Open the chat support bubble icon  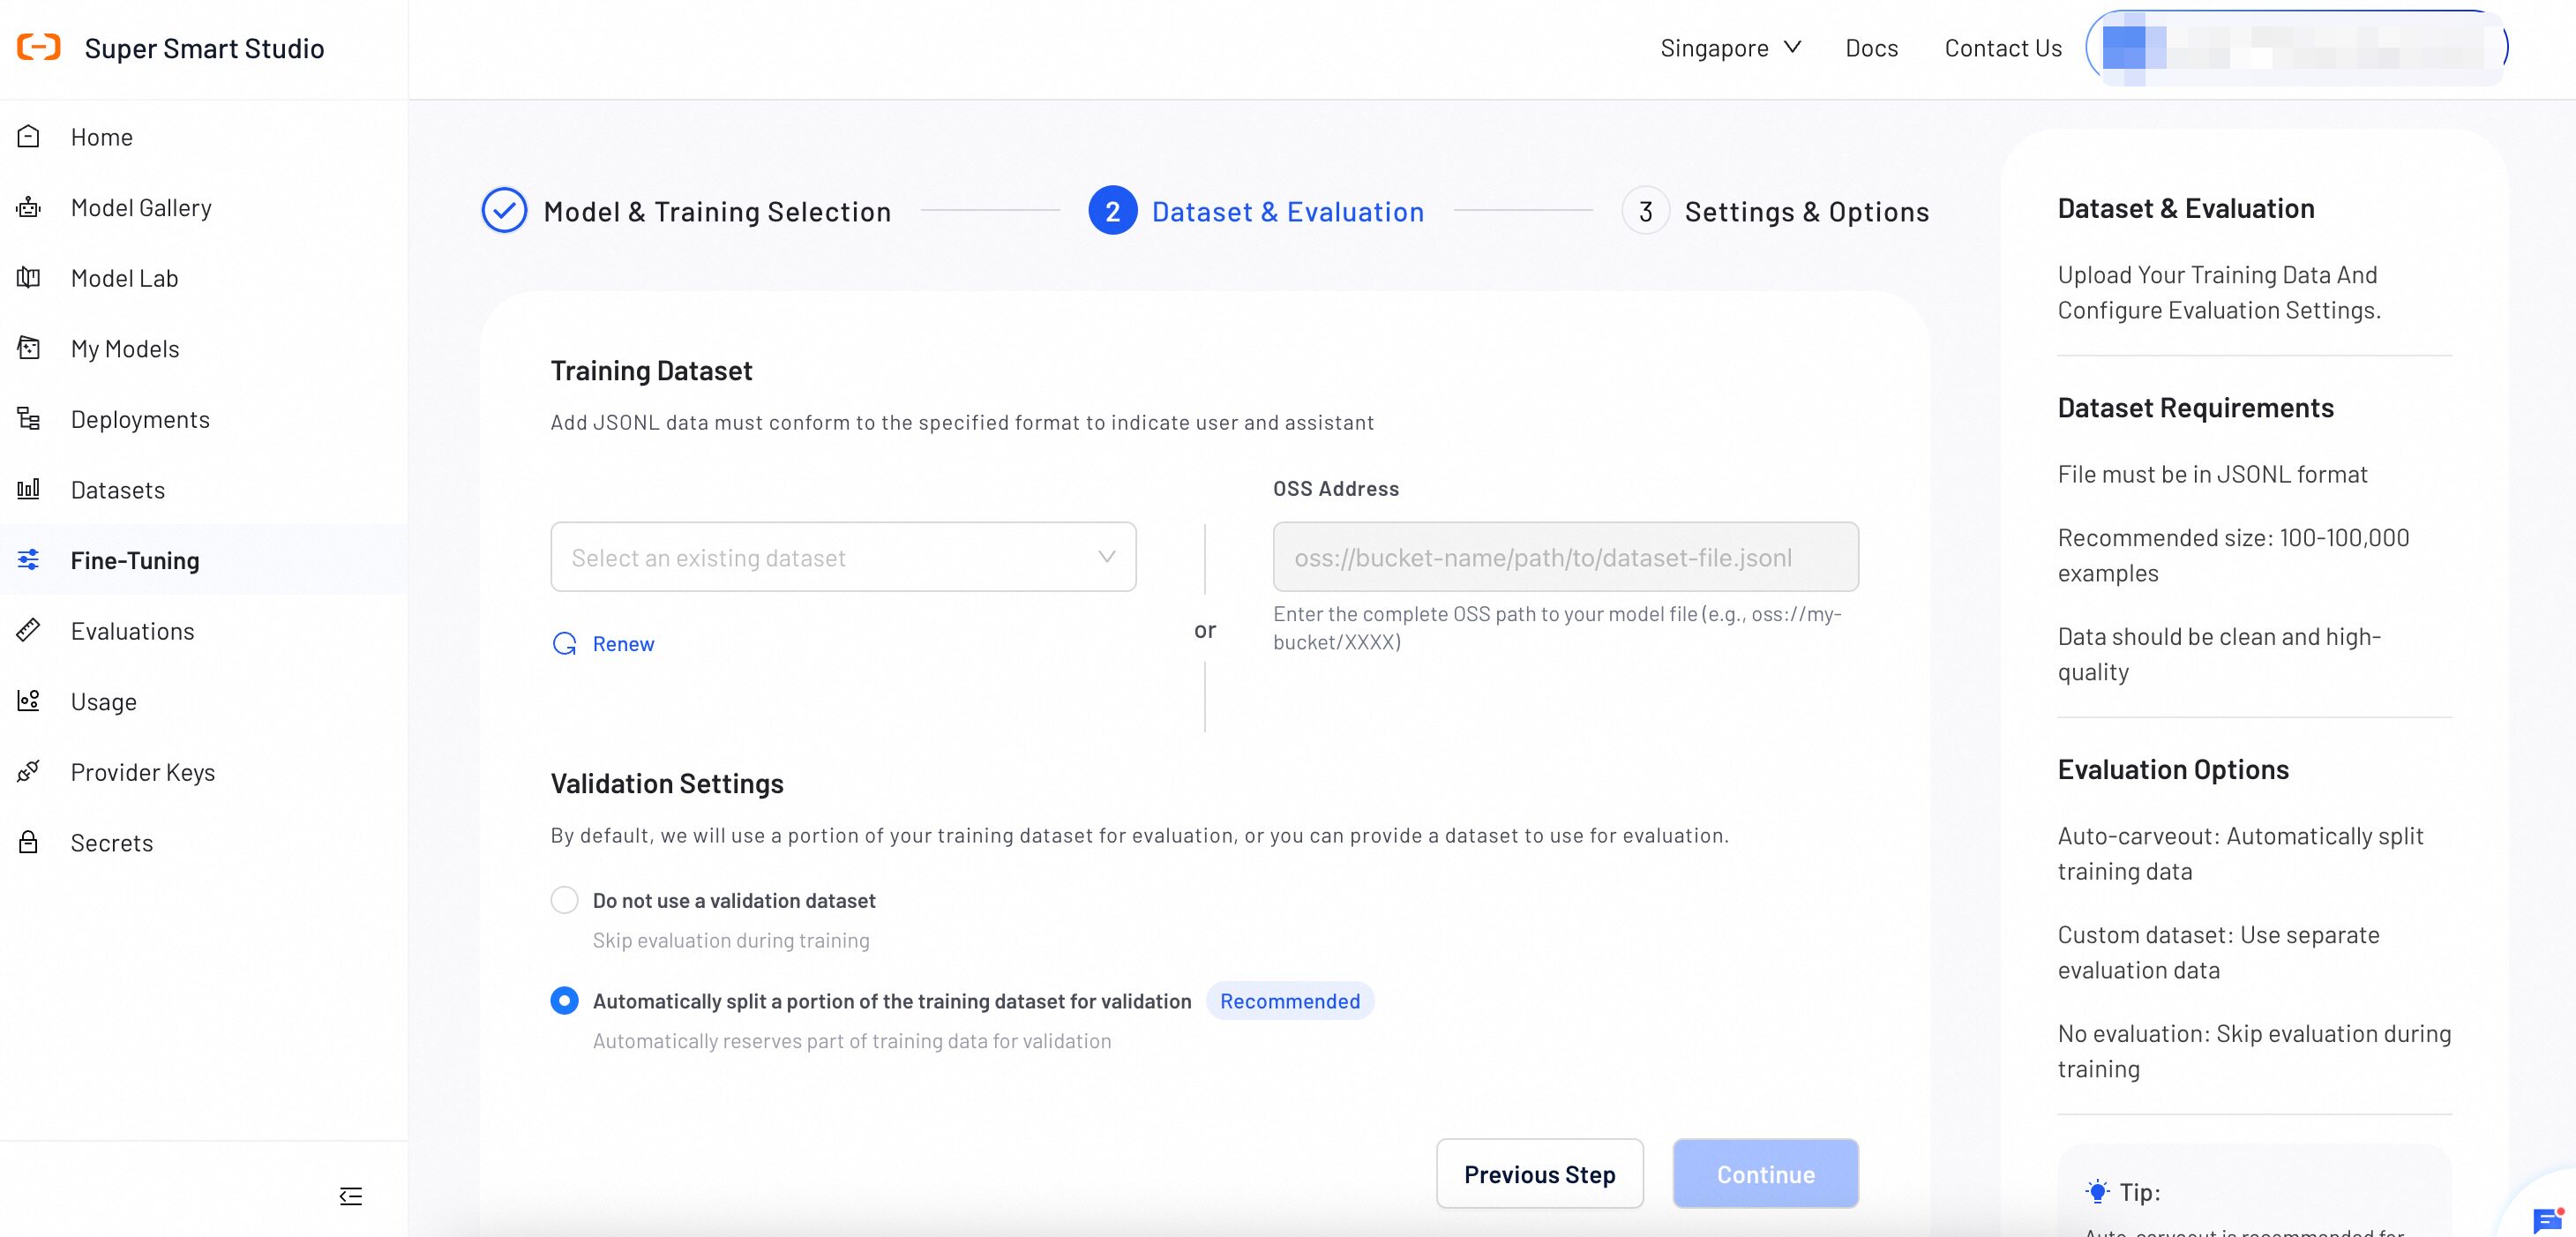pos(2547,1219)
